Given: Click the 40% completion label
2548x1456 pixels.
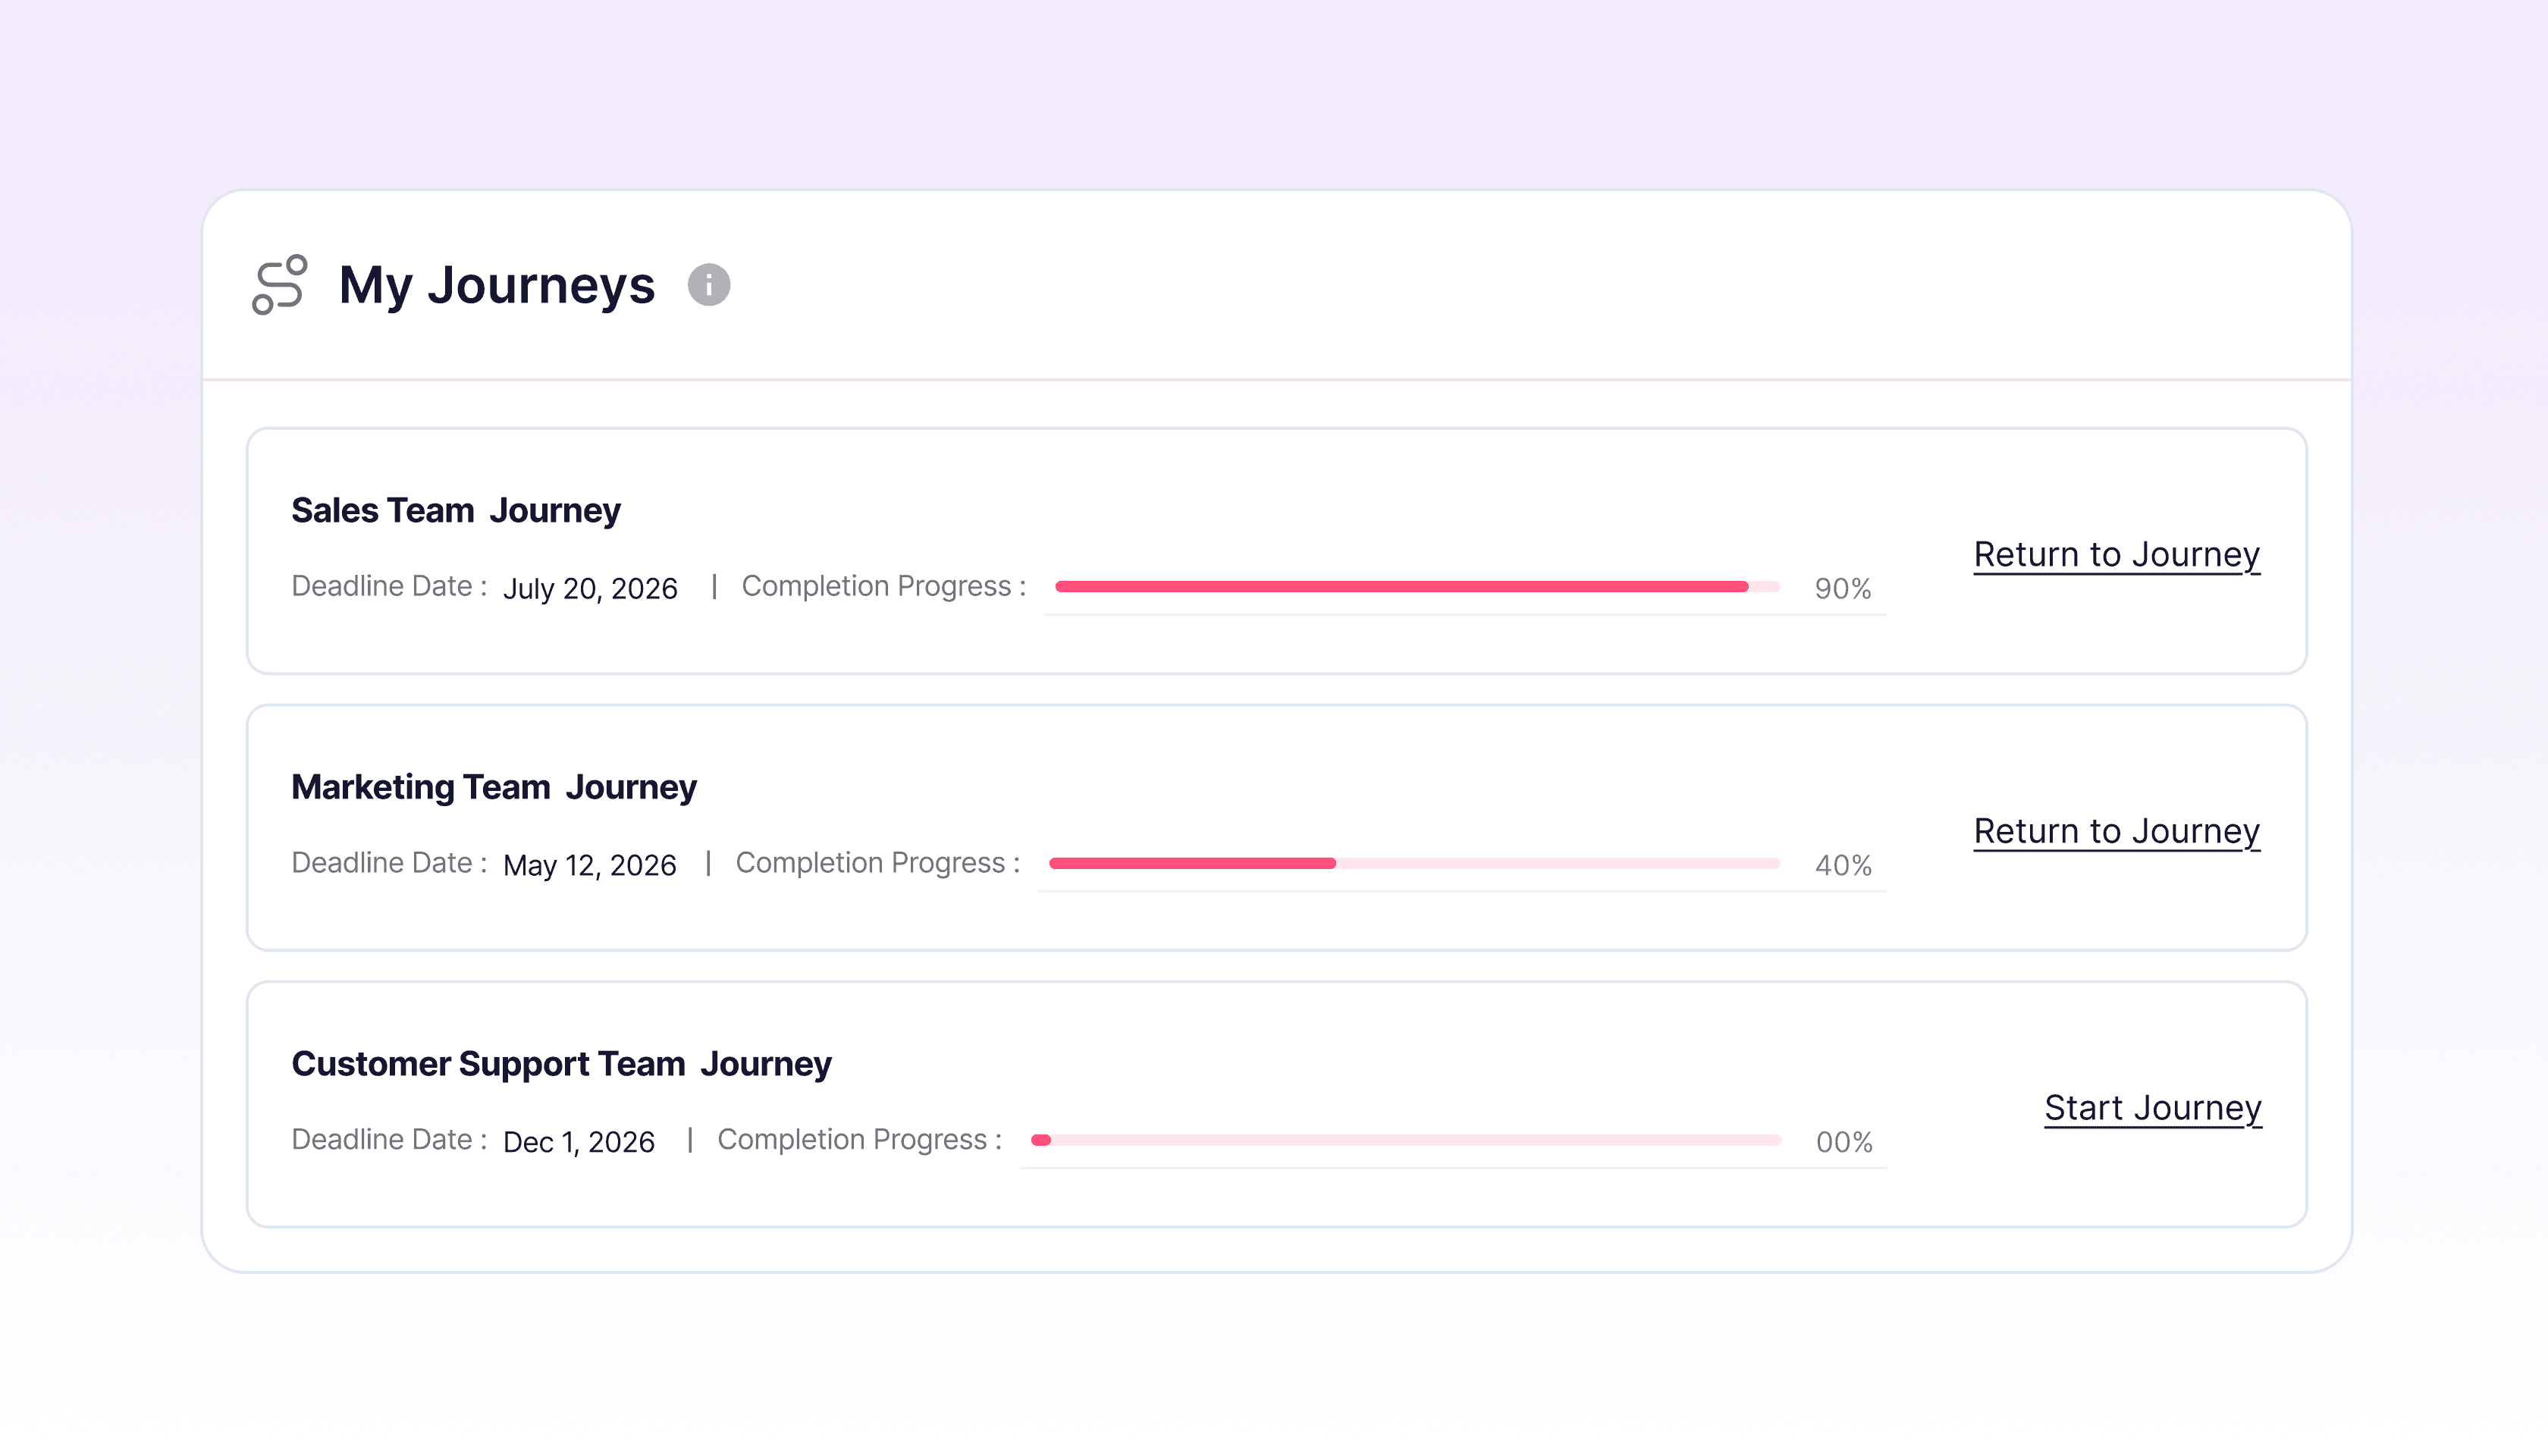Looking at the screenshot, I should 1843,865.
